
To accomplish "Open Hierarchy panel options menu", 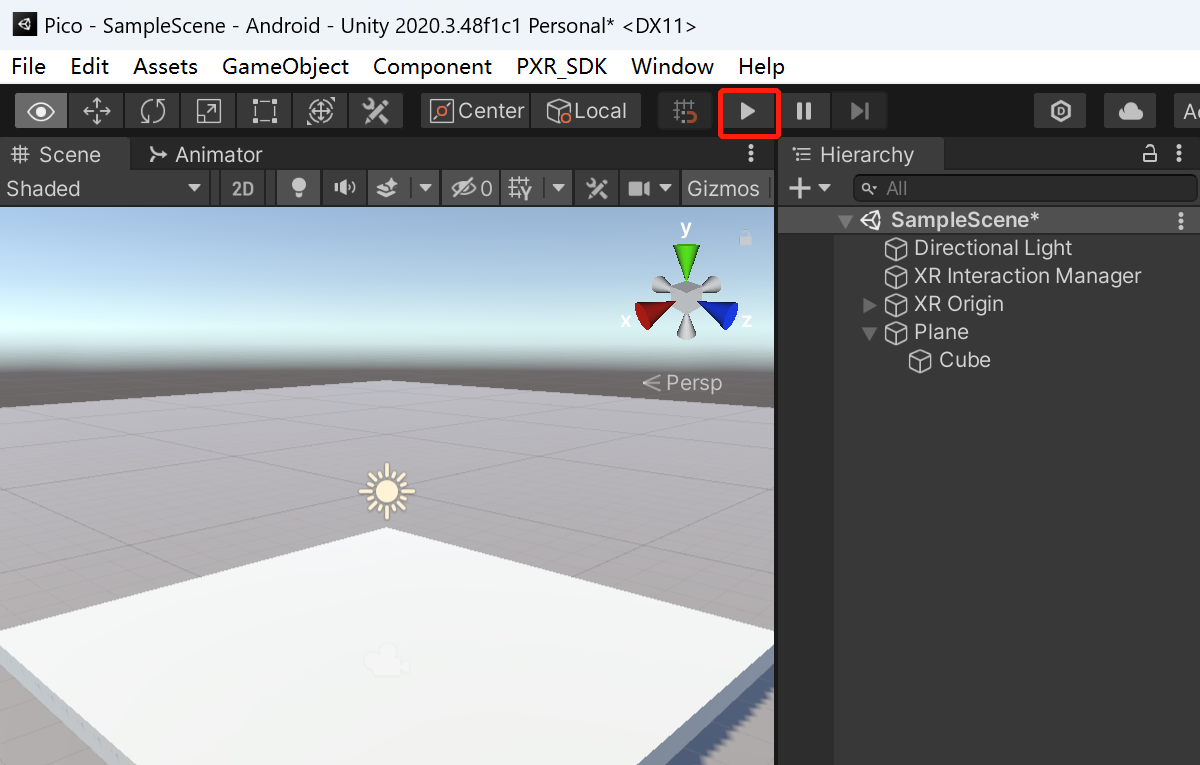I will (x=1181, y=154).
